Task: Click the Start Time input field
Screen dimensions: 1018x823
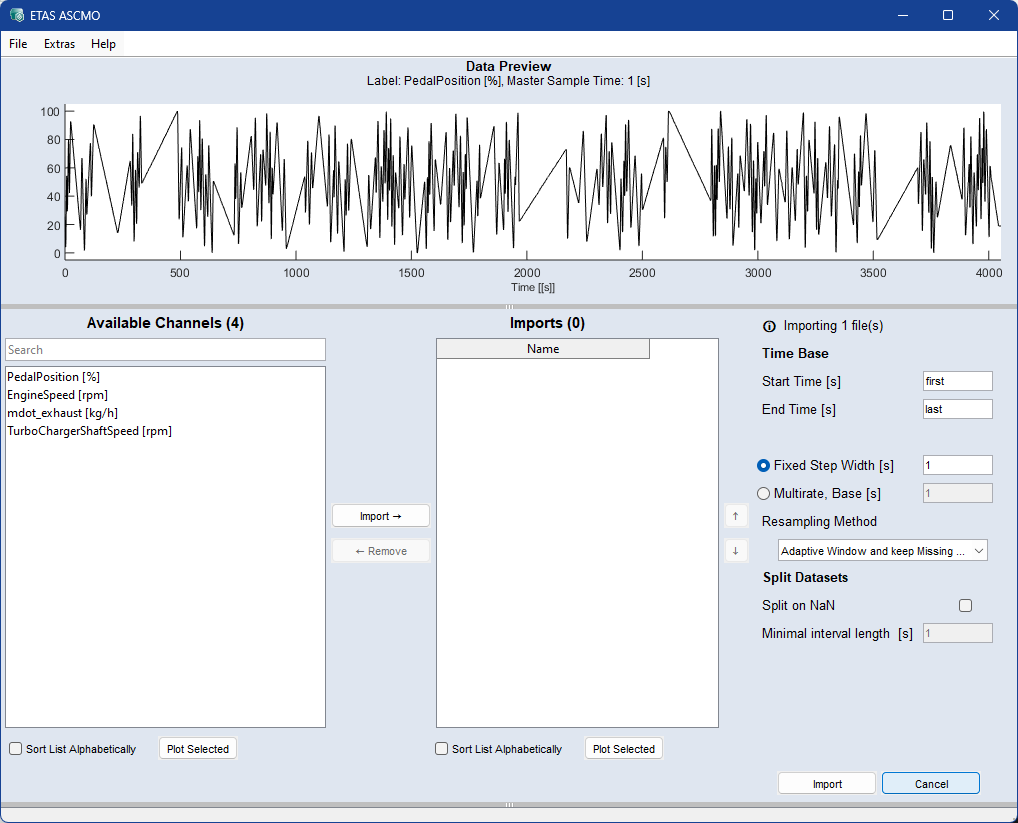Action: tap(957, 381)
